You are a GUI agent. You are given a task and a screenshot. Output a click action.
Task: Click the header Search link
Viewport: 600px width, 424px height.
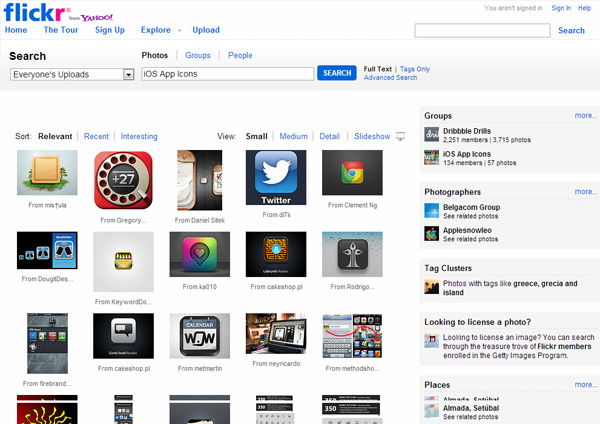point(571,30)
